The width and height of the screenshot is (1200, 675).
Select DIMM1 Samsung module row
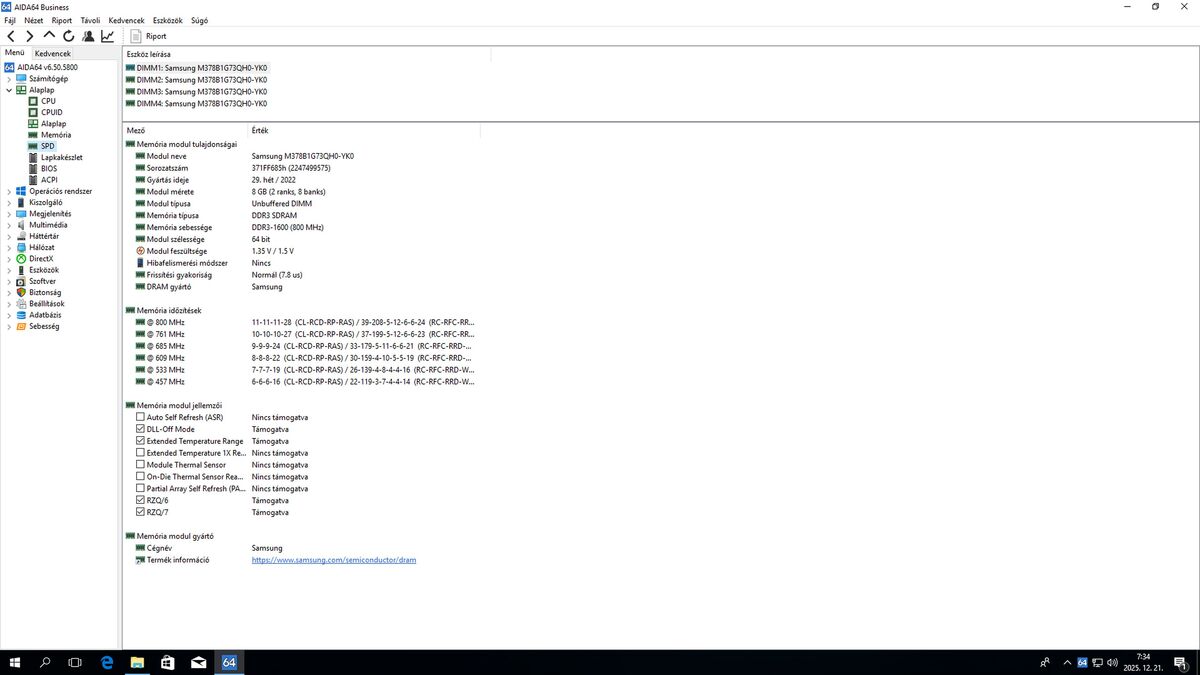202,67
